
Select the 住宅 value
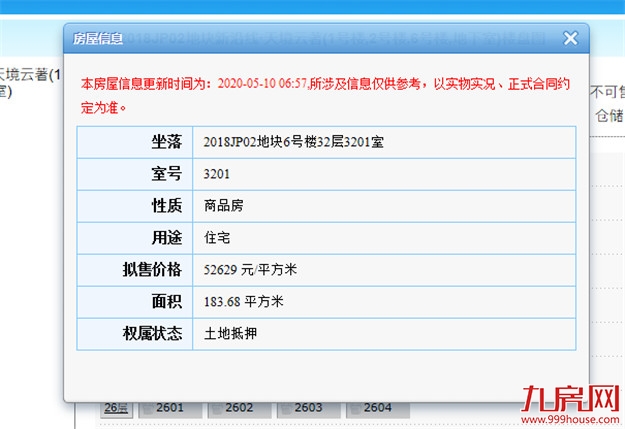point(217,238)
